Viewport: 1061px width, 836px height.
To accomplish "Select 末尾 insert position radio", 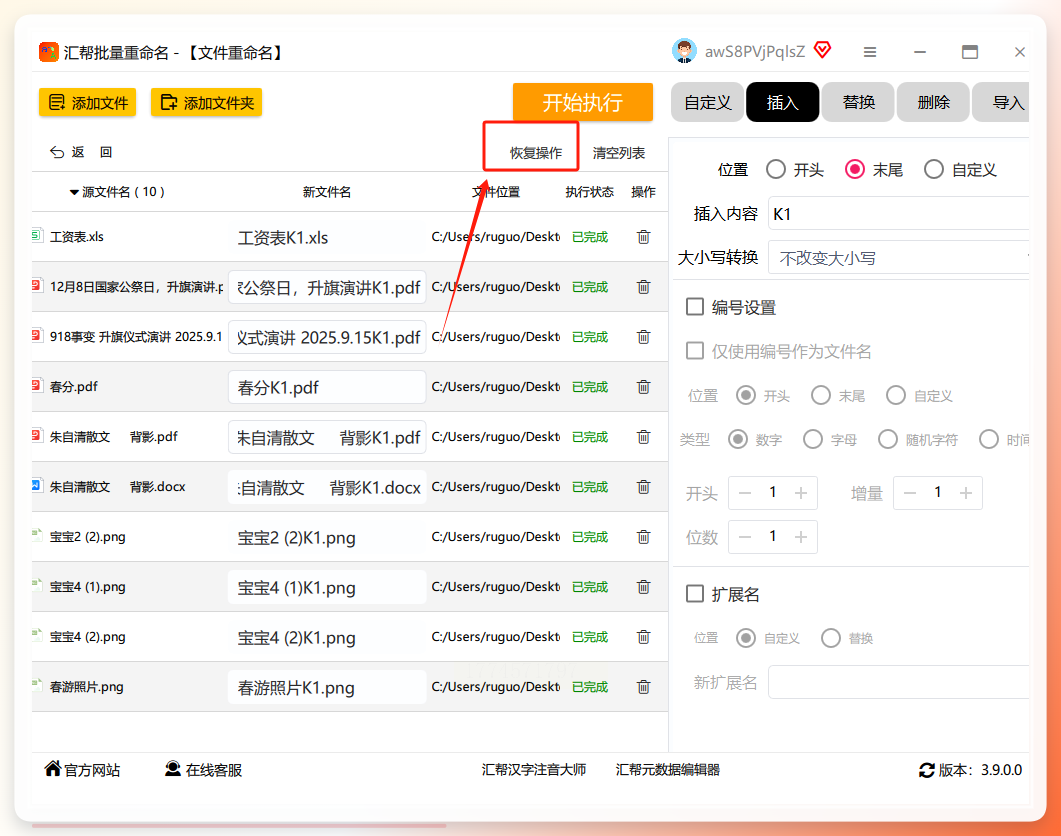I will pos(855,169).
